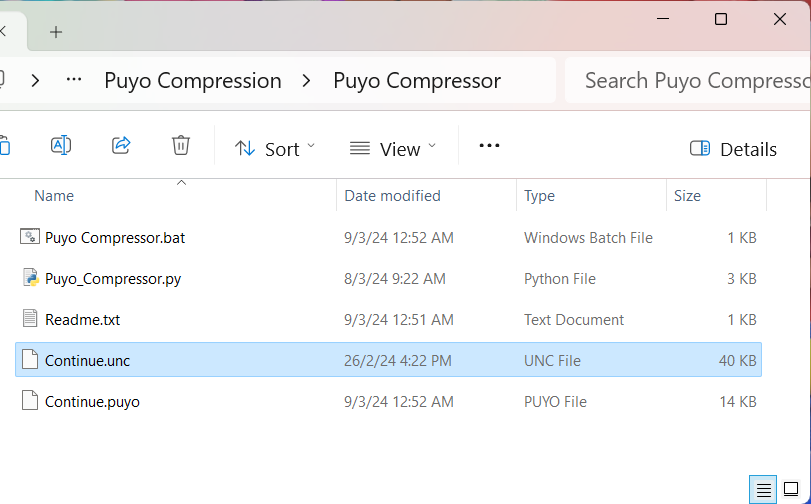Open the Sort dropdown menu

[x=275, y=149]
